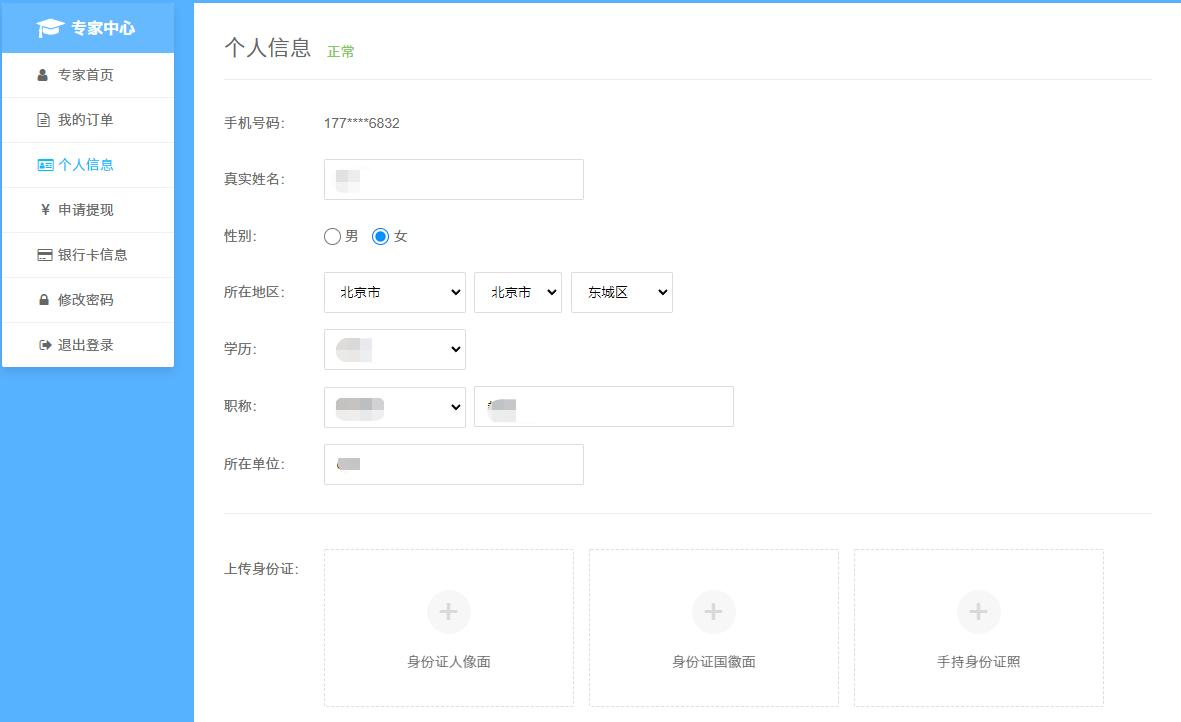Open the 专家首页 menu item
1181x722 pixels.
tap(88, 75)
